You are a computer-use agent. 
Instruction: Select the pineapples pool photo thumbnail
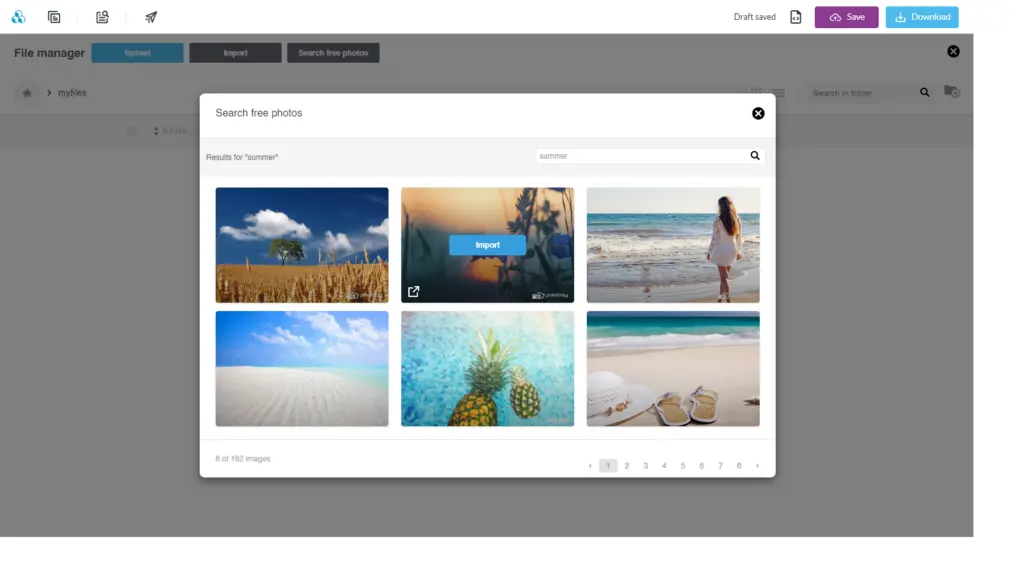click(487, 368)
